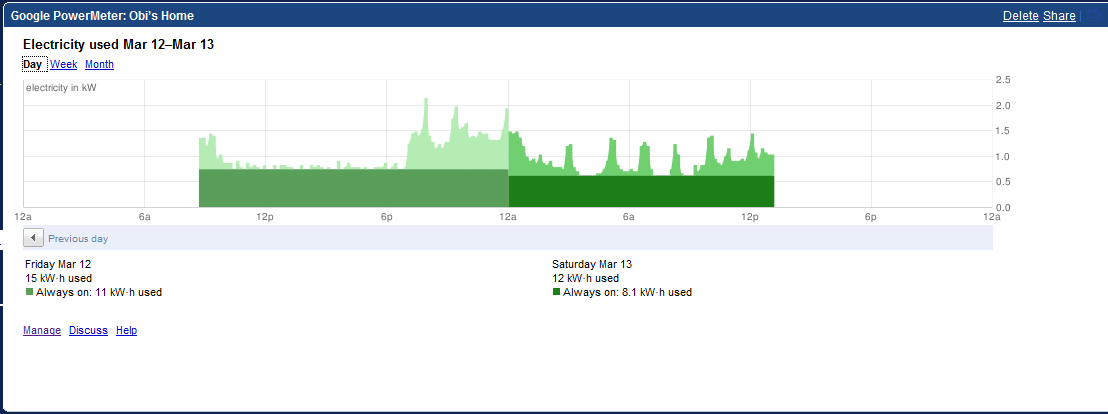
Task: Click the 2.0 value on the y-axis
Action: coord(1003,105)
